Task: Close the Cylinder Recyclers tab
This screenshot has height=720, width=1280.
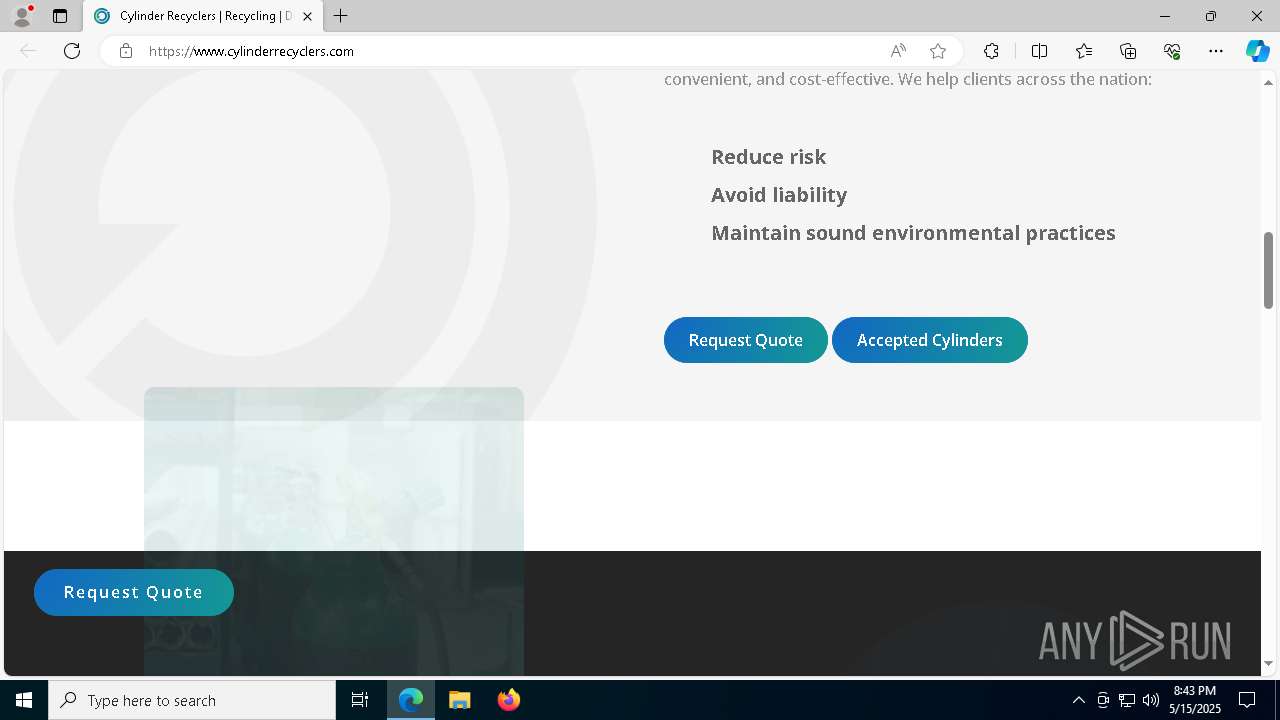Action: coord(307,16)
